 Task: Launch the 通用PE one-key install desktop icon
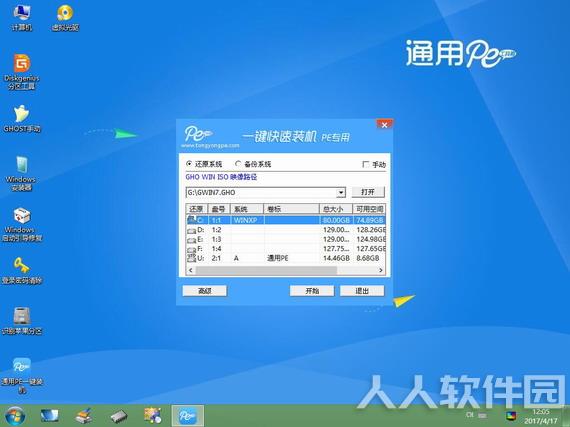[22, 375]
